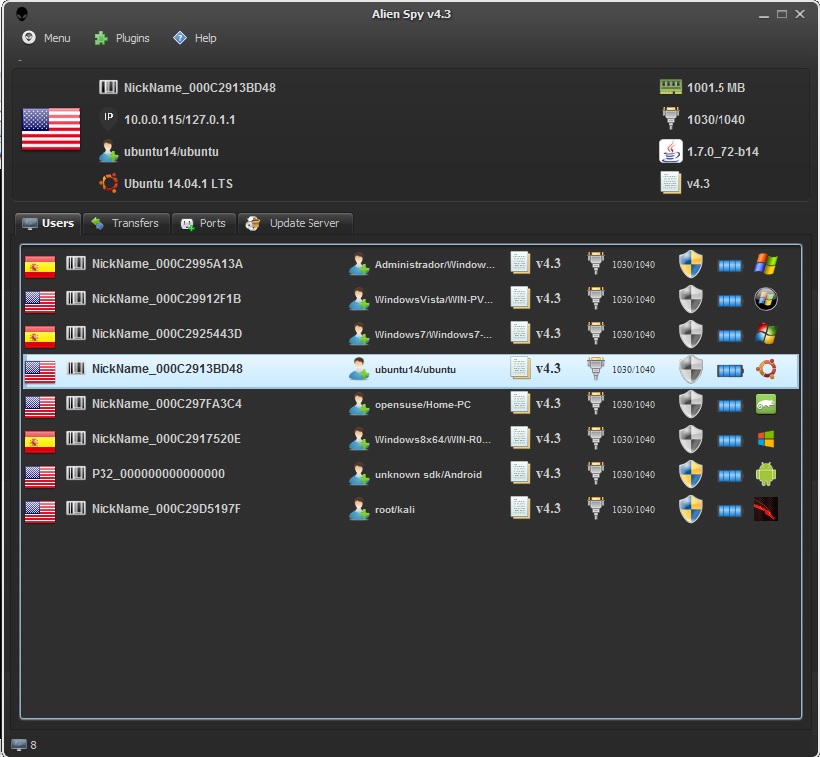
Task: Open the Plugins menu
Action: click(122, 38)
